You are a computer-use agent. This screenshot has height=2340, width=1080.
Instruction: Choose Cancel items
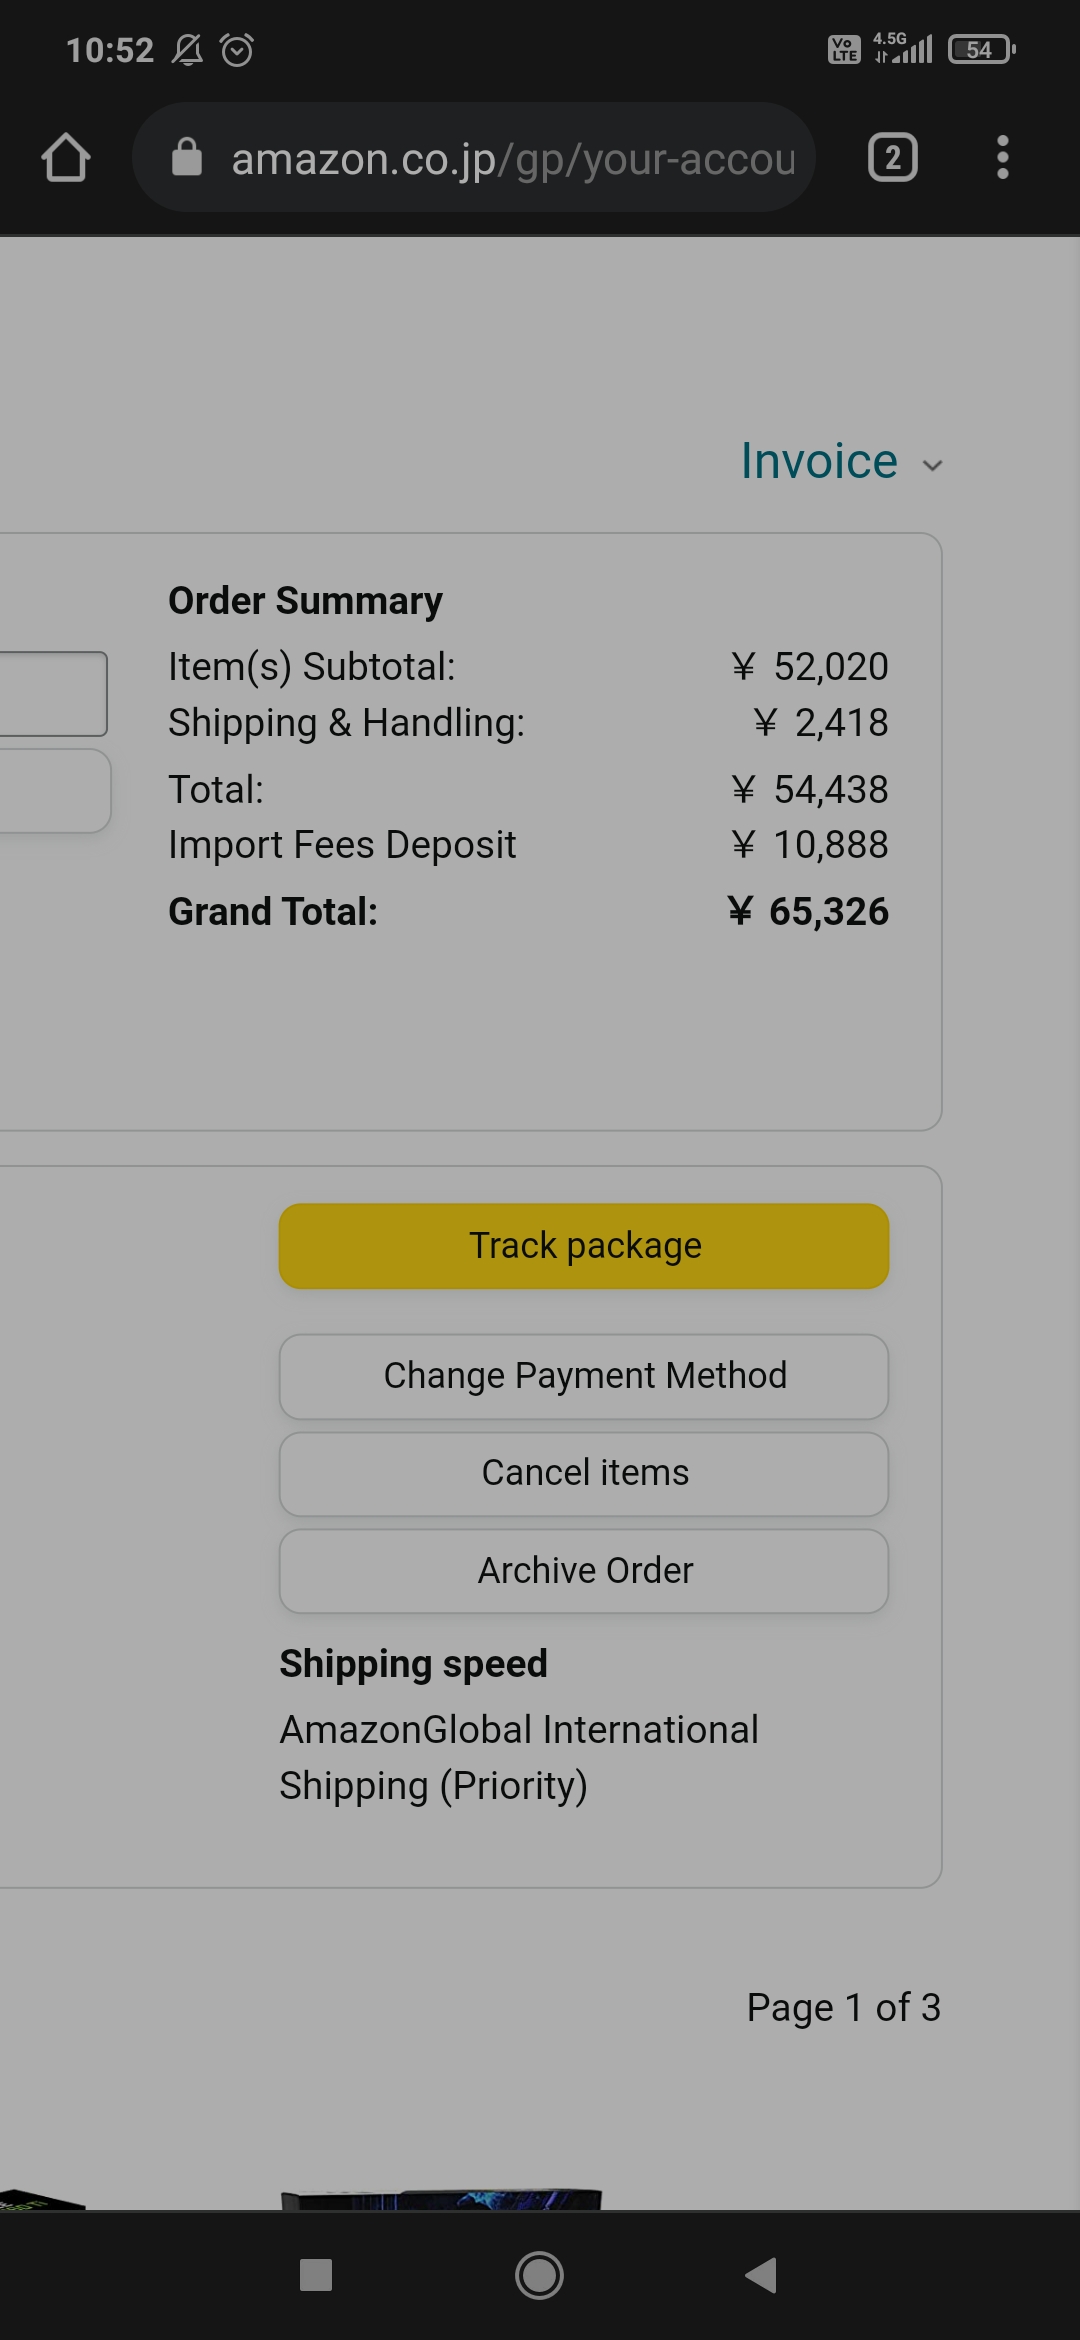point(584,1473)
